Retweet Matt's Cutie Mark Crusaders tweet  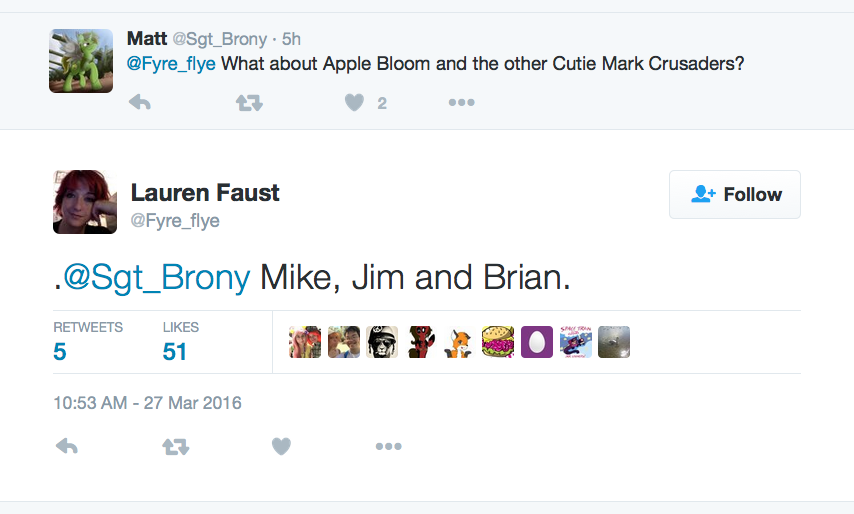coord(249,102)
